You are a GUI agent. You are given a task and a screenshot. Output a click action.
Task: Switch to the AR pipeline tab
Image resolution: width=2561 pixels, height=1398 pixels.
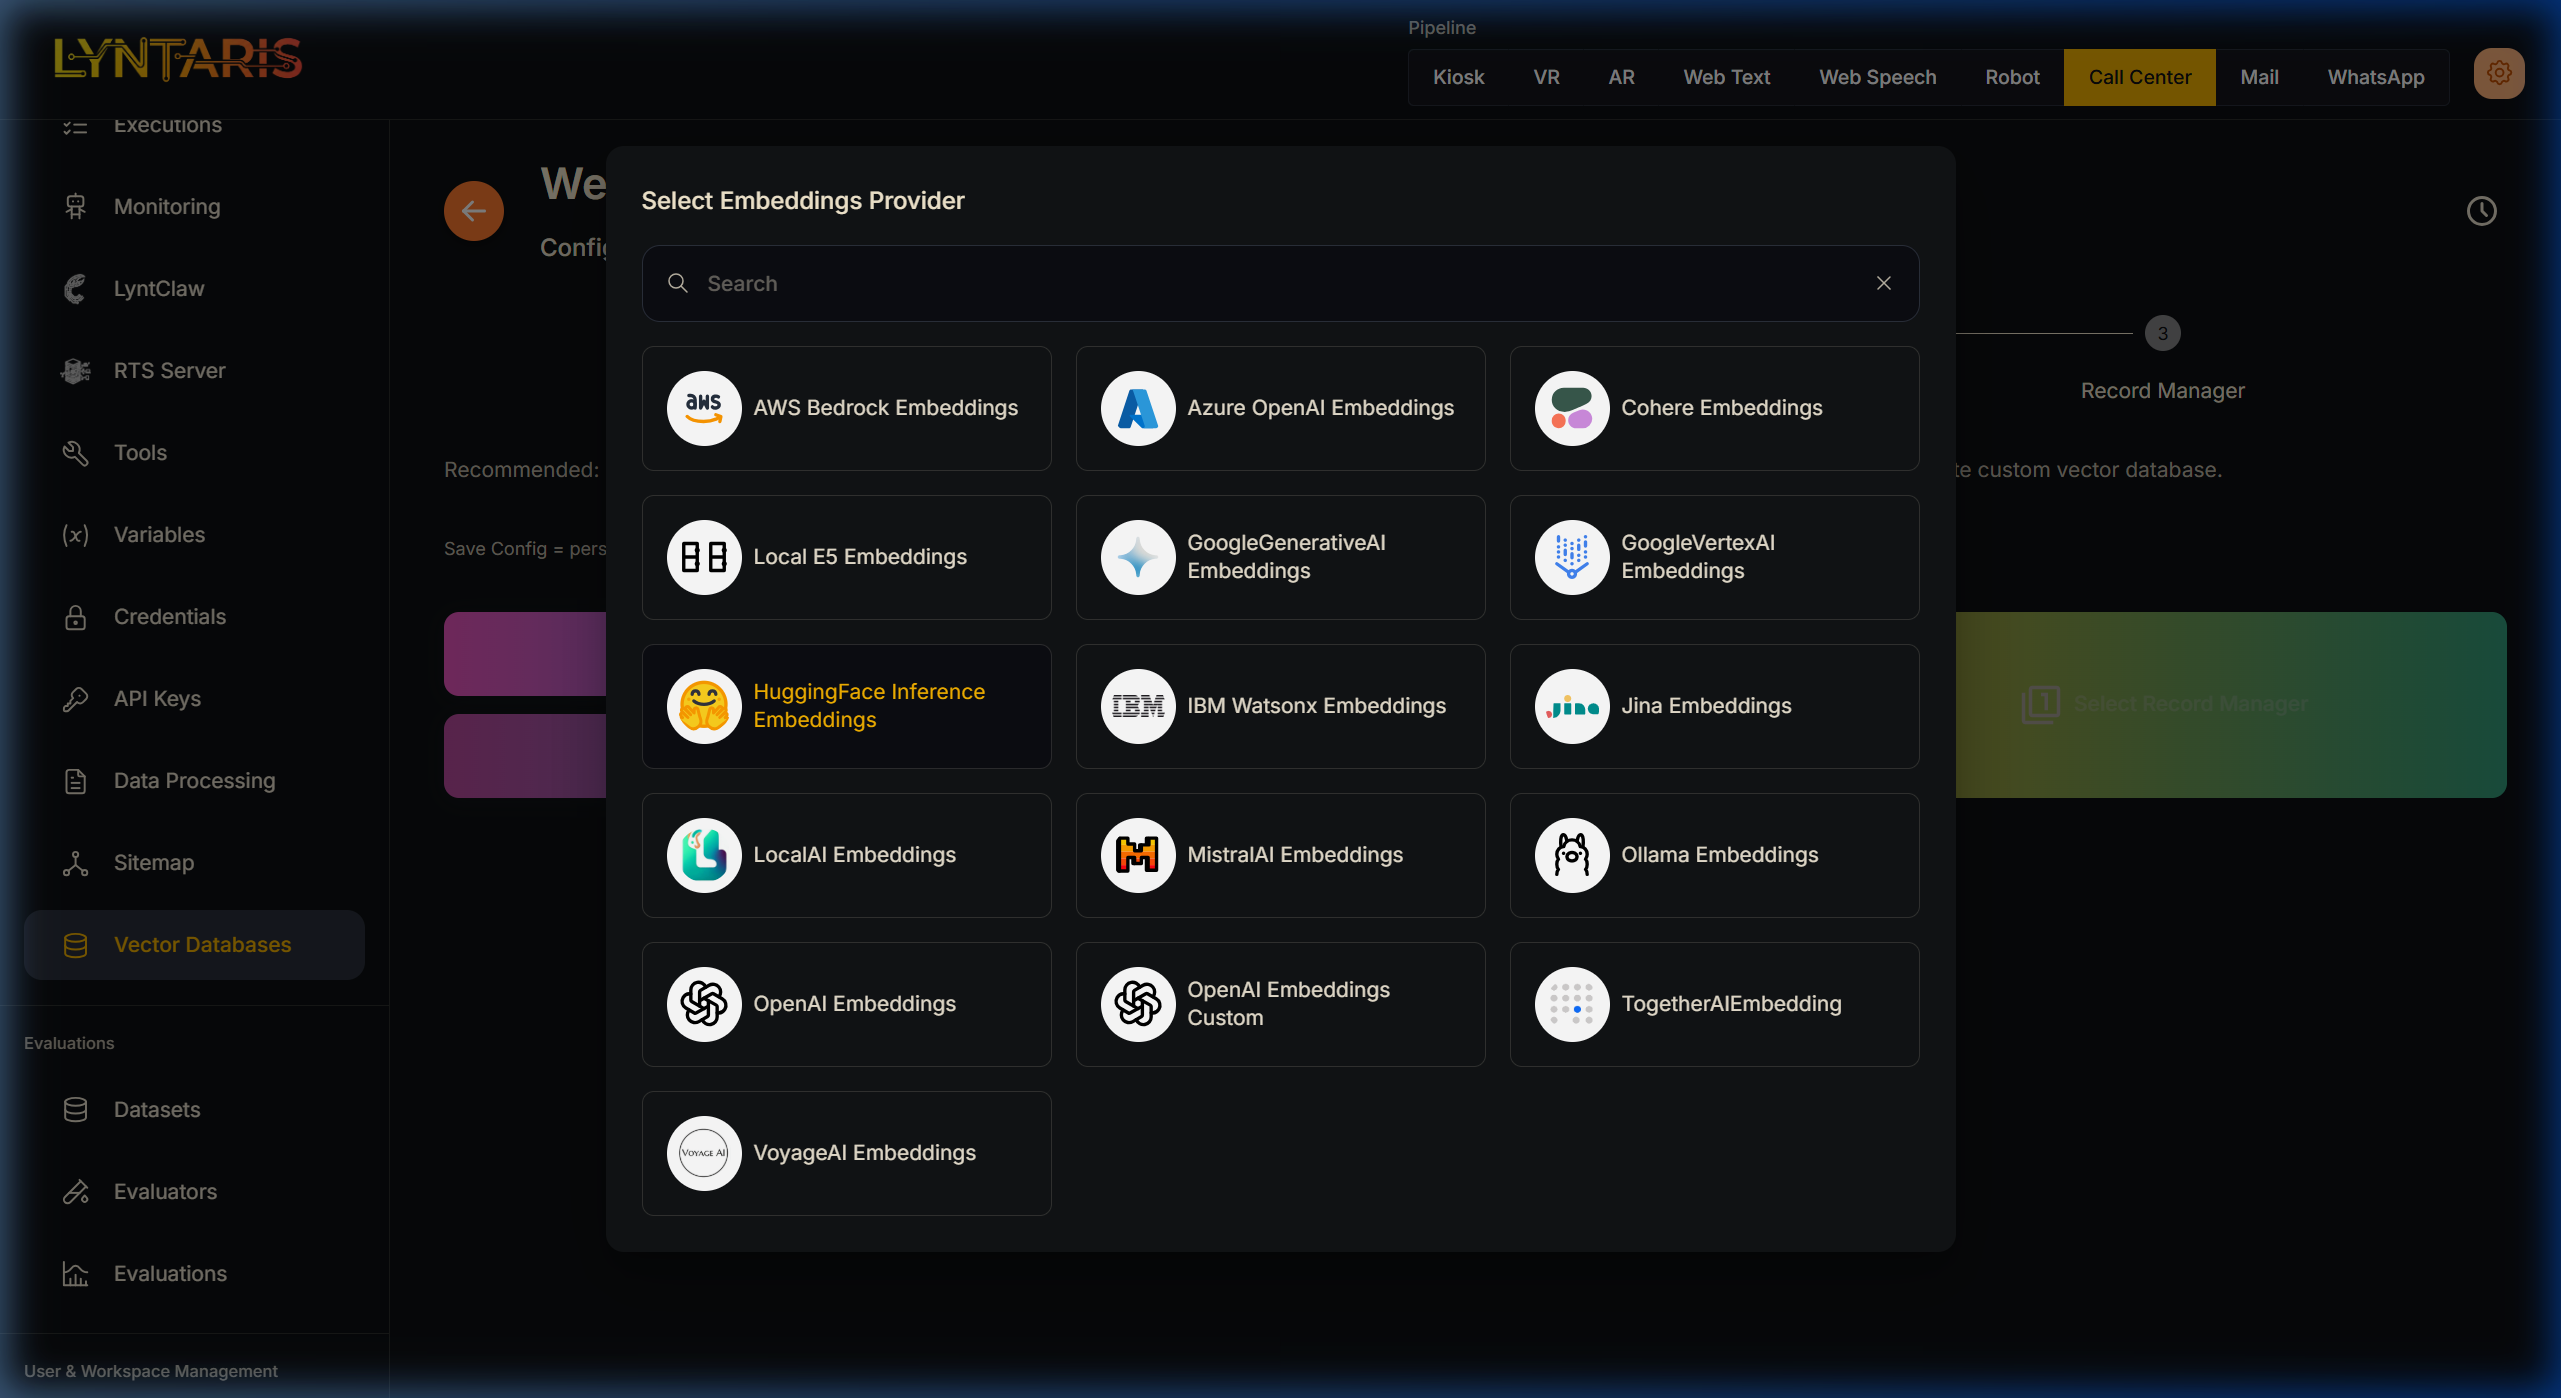coord(1621,77)
